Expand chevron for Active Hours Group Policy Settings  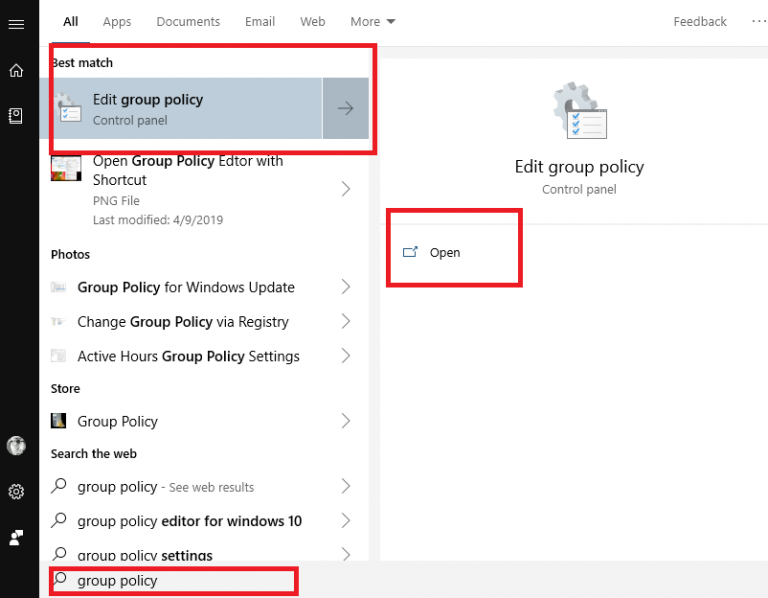pyautogui.click(x=346, y=356)
